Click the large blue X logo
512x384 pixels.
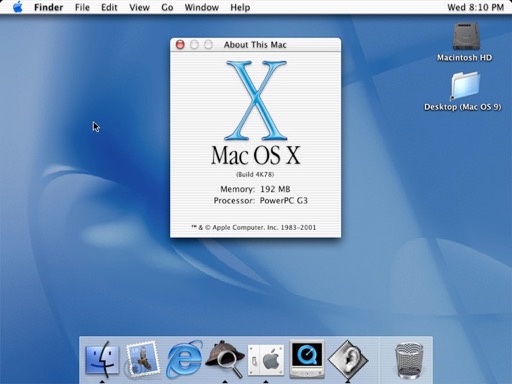click(x=256, y=100)
